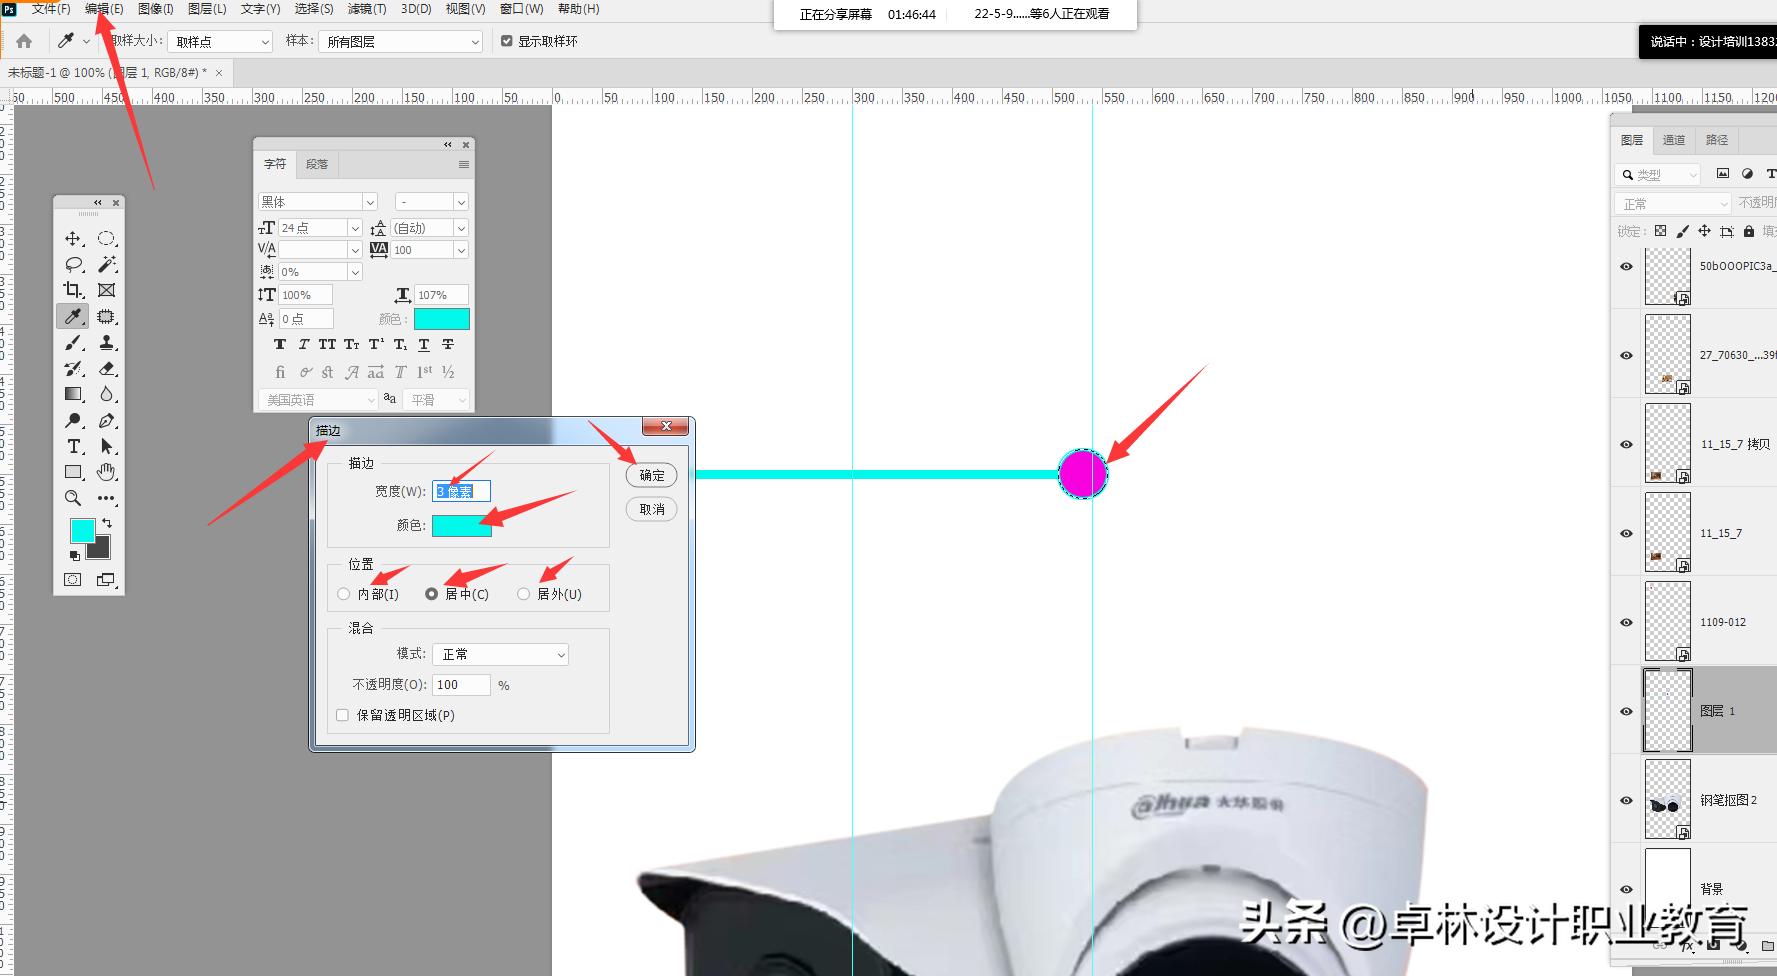Switch to the 通道 tab
Viewport: 1777px width, 976px height.
pyautogui.click(x=1674, y=140)
